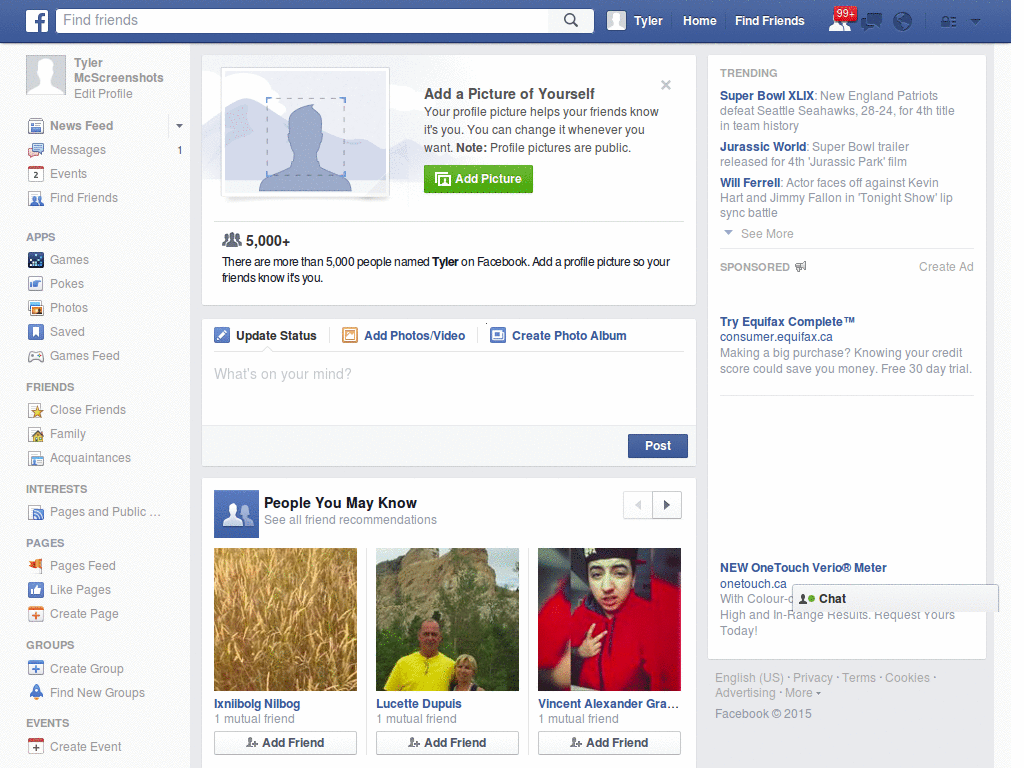The image size is (1024, 768).
Task: Click the search magnifier icon
Action: click(571, 20)
